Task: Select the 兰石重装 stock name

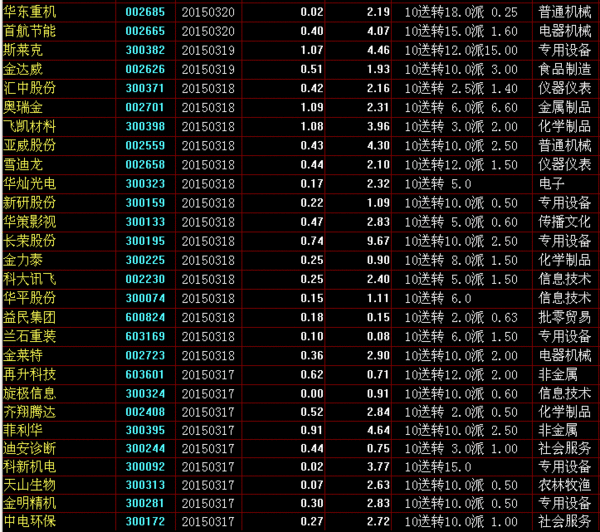Action: [30, 335]
